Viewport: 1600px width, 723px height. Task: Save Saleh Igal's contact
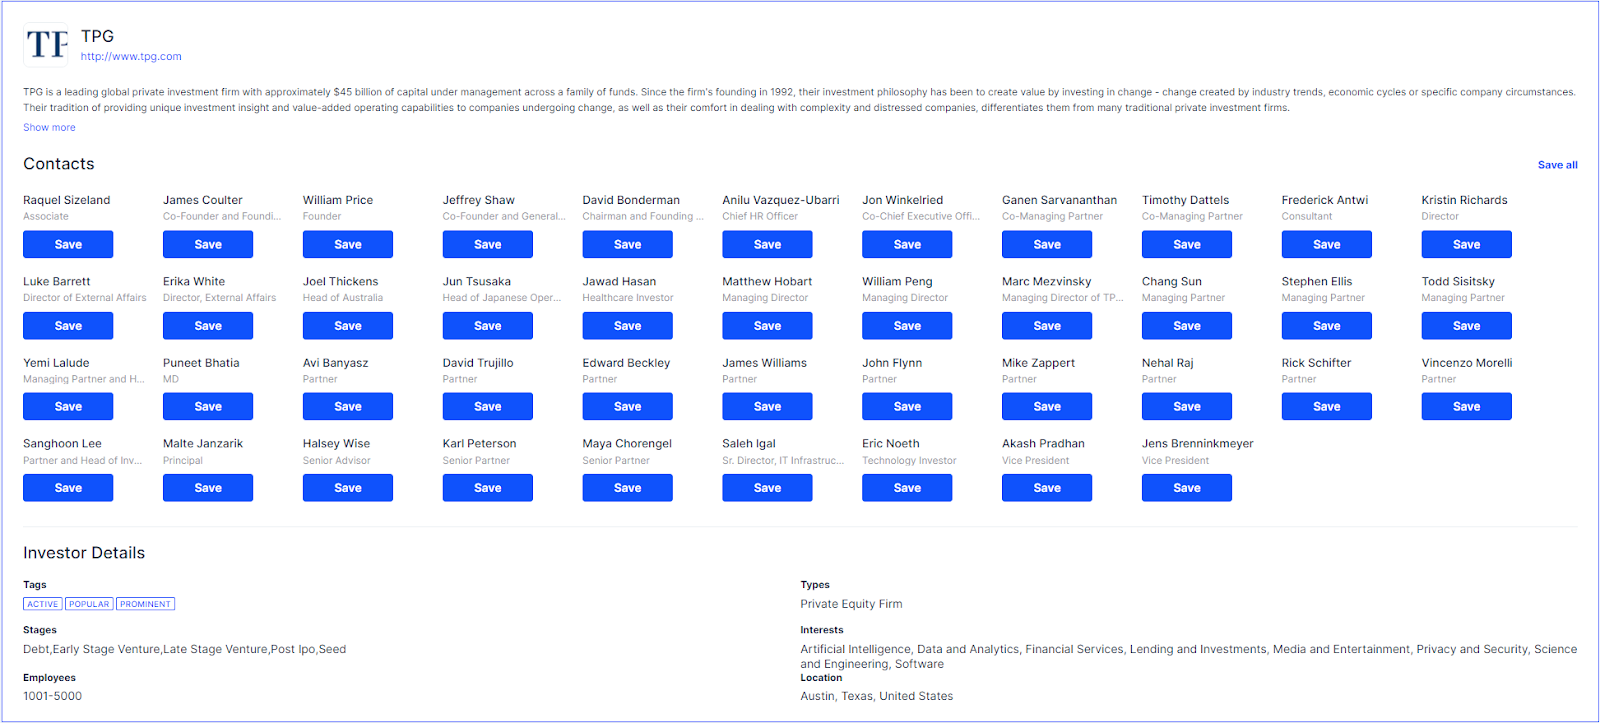pos(768,488)
